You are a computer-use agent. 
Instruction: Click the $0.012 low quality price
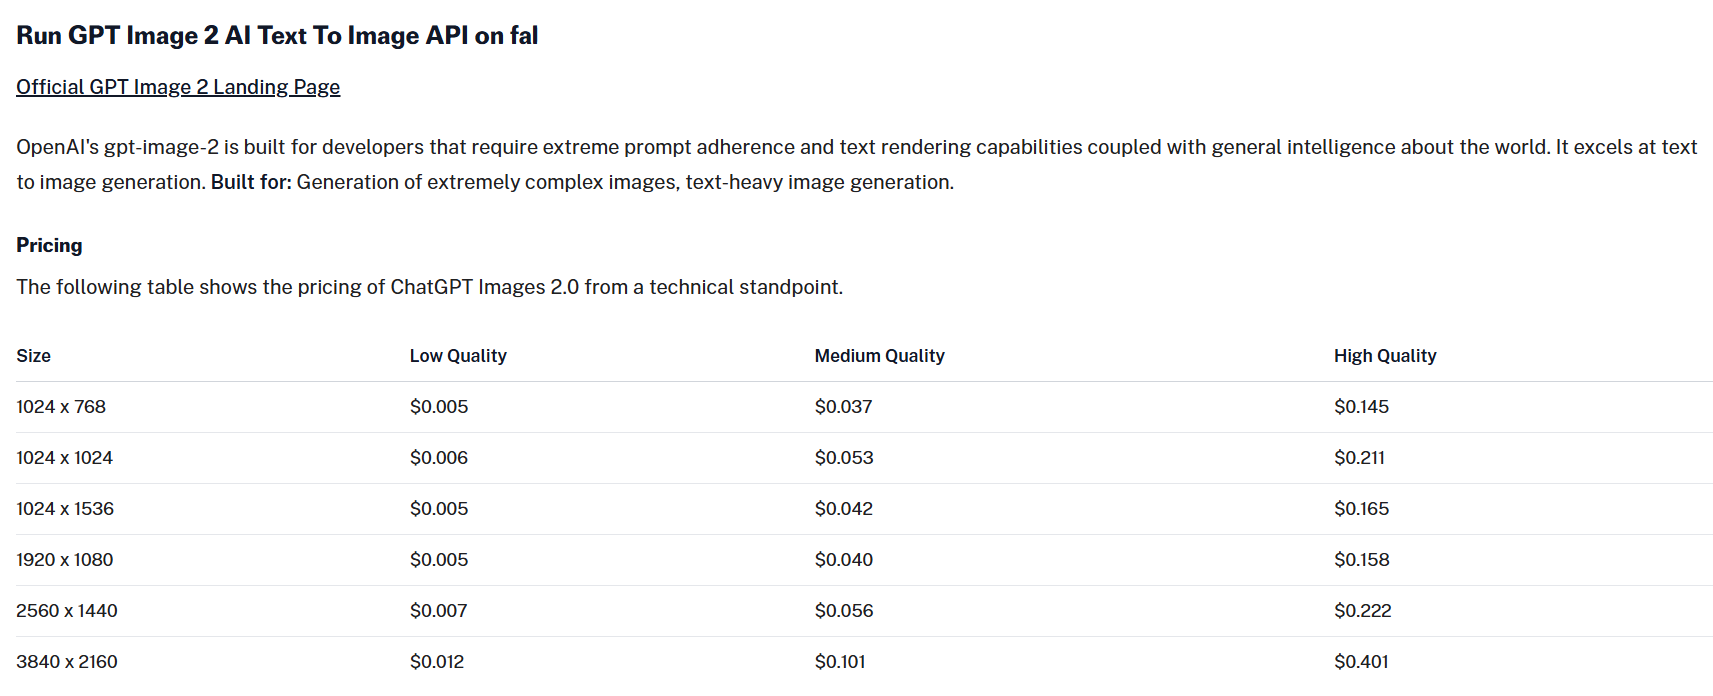coord(437,662)
